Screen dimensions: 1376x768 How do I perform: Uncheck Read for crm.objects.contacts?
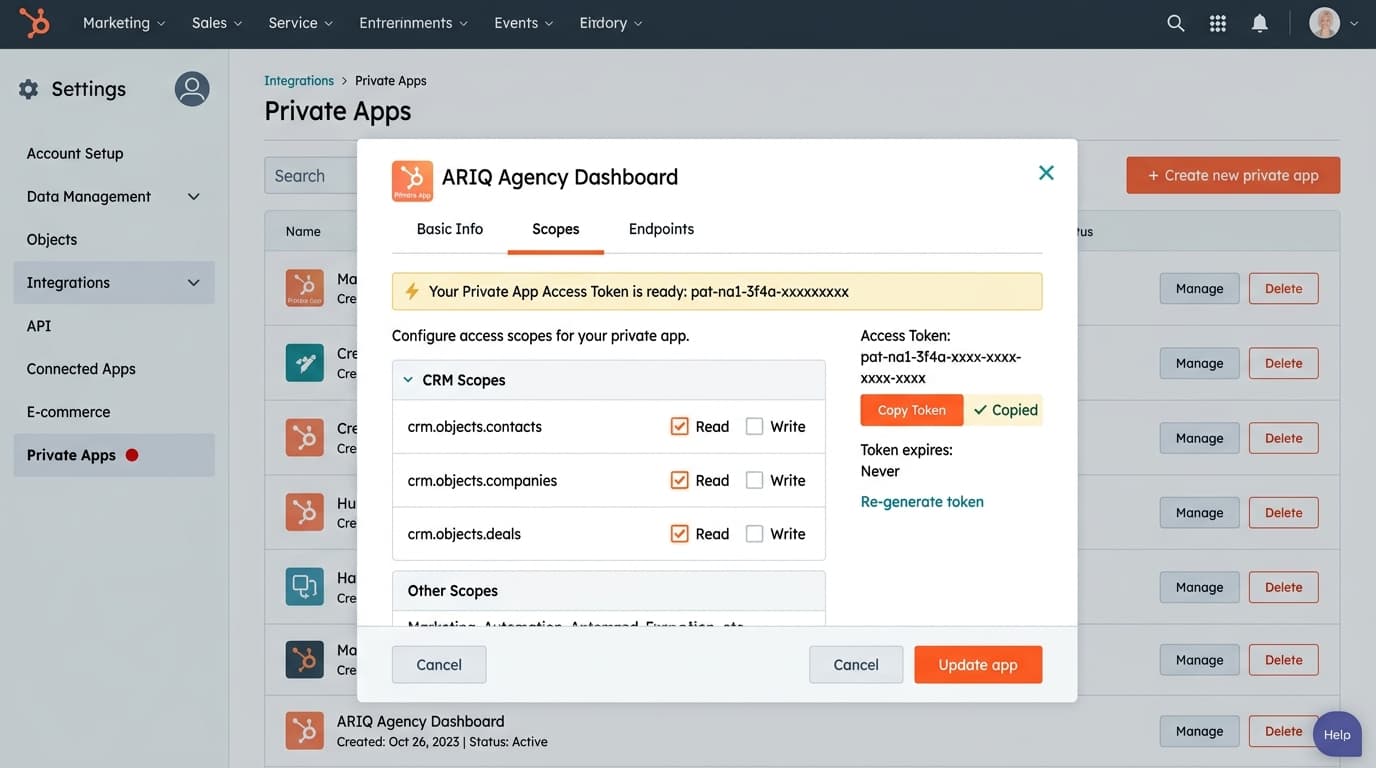coord(680,427)
